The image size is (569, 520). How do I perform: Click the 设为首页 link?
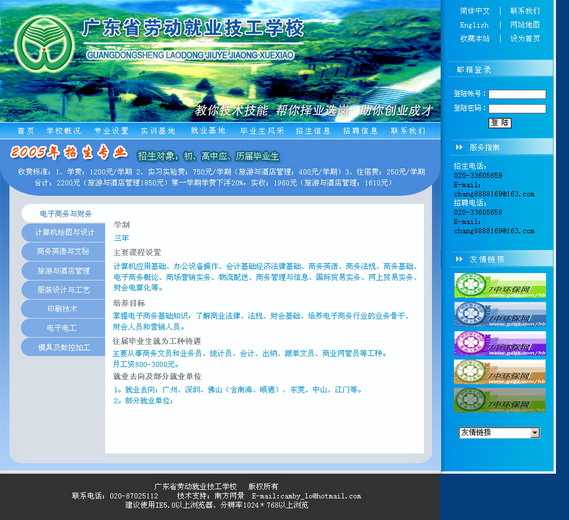click(x=525, y=38)
